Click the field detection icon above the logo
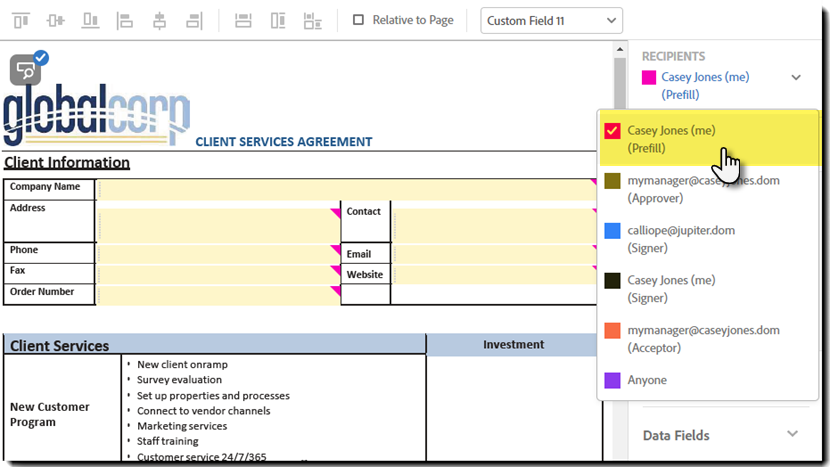The height and width of the screenshot is (467, 830). [26, 70]
